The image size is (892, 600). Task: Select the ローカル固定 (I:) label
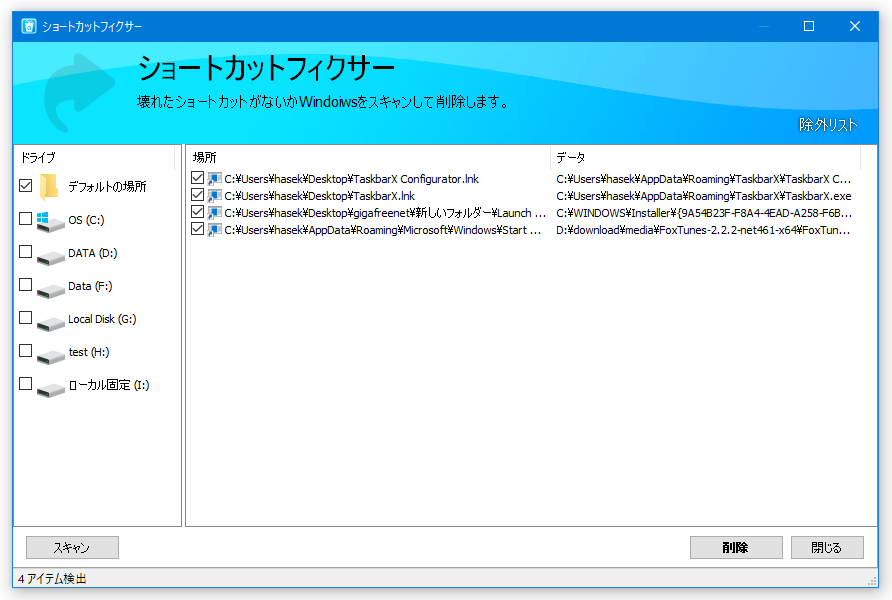pyautogui.click(x=109, y=385)
